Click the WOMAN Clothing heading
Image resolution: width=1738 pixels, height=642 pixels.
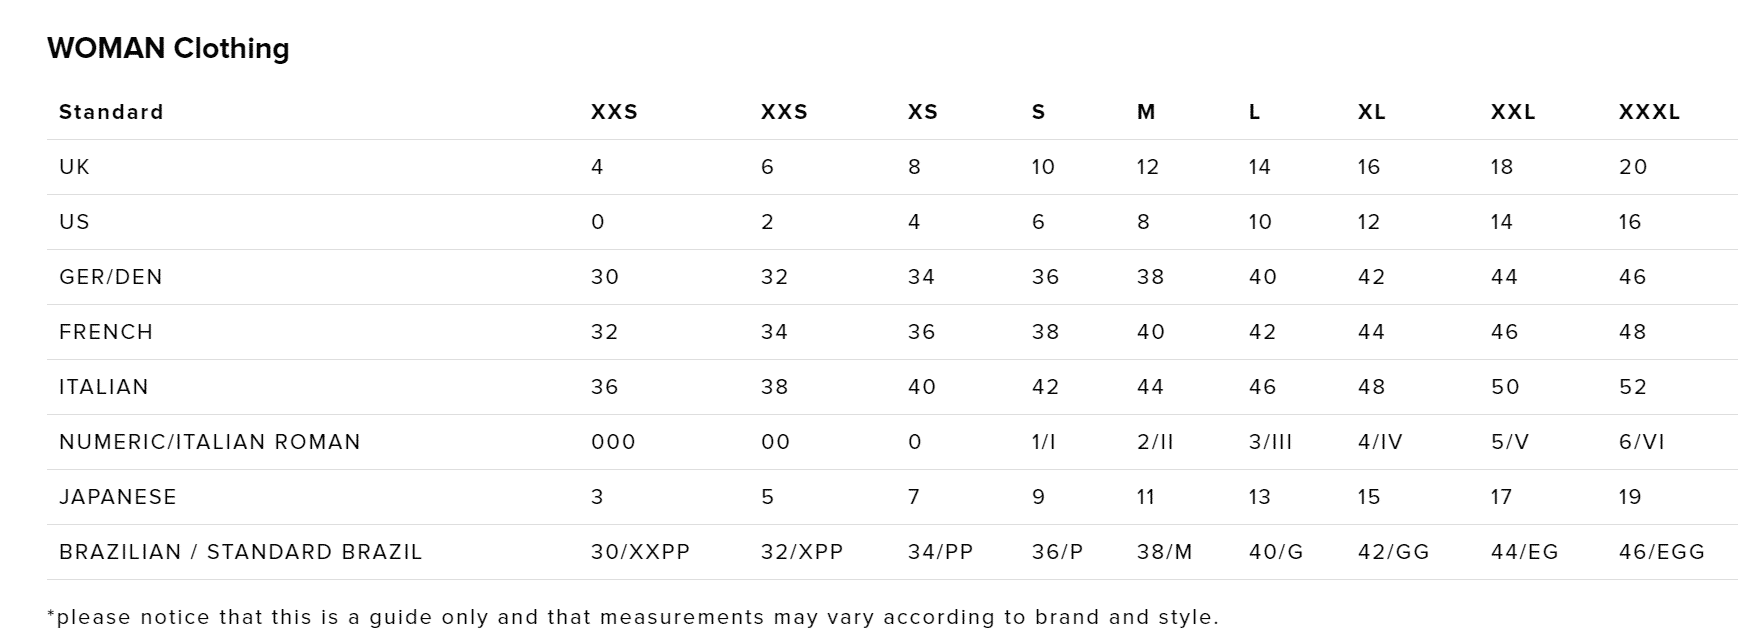(168, 48)
